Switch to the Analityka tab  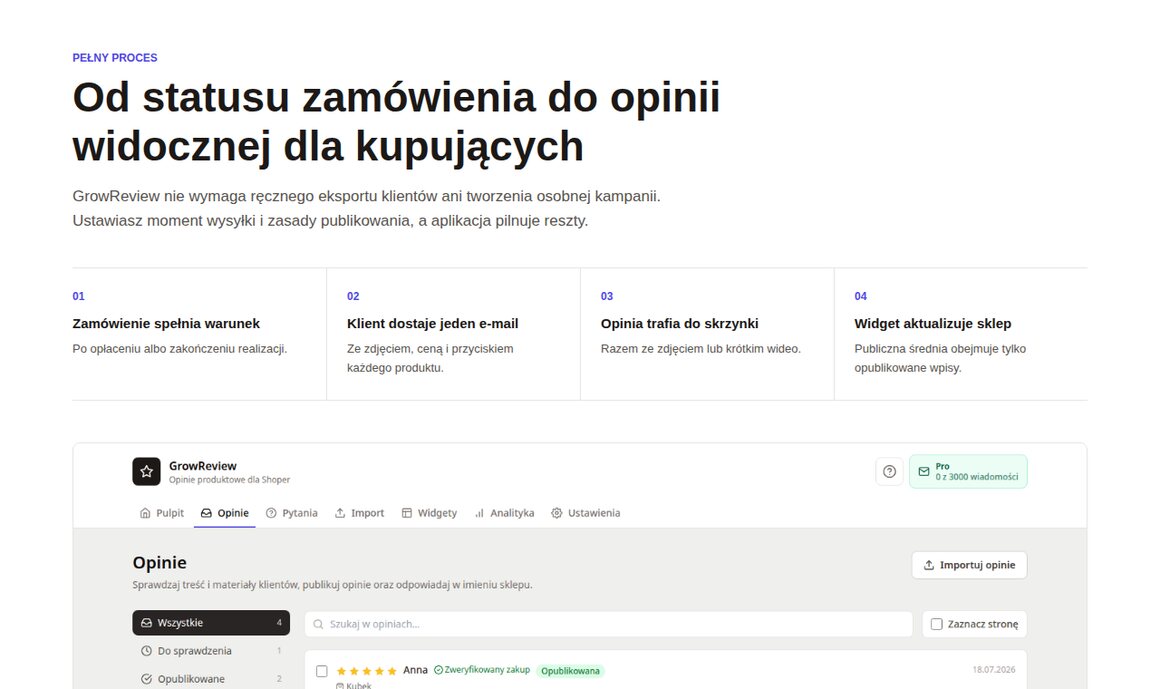coord(504,513)
